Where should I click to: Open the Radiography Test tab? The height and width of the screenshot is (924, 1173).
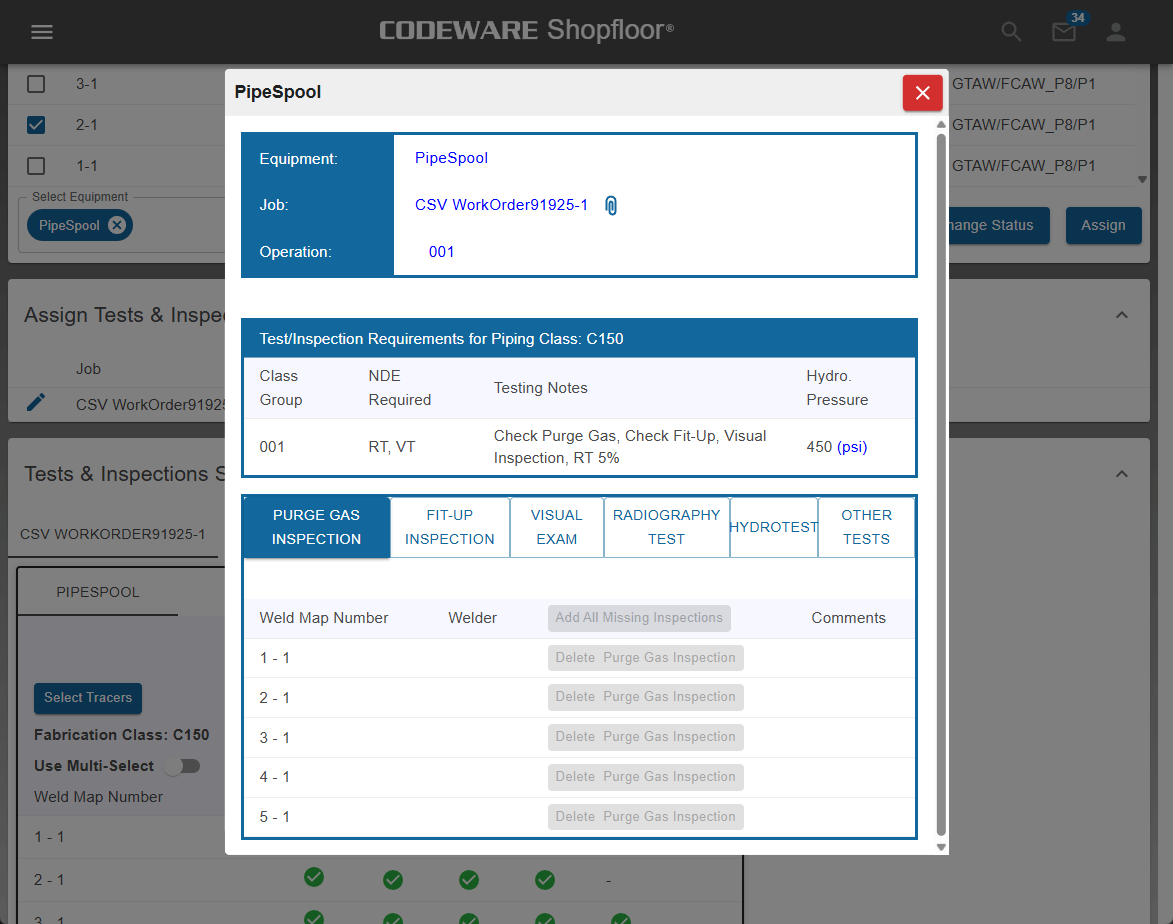(x=666, y=527)
